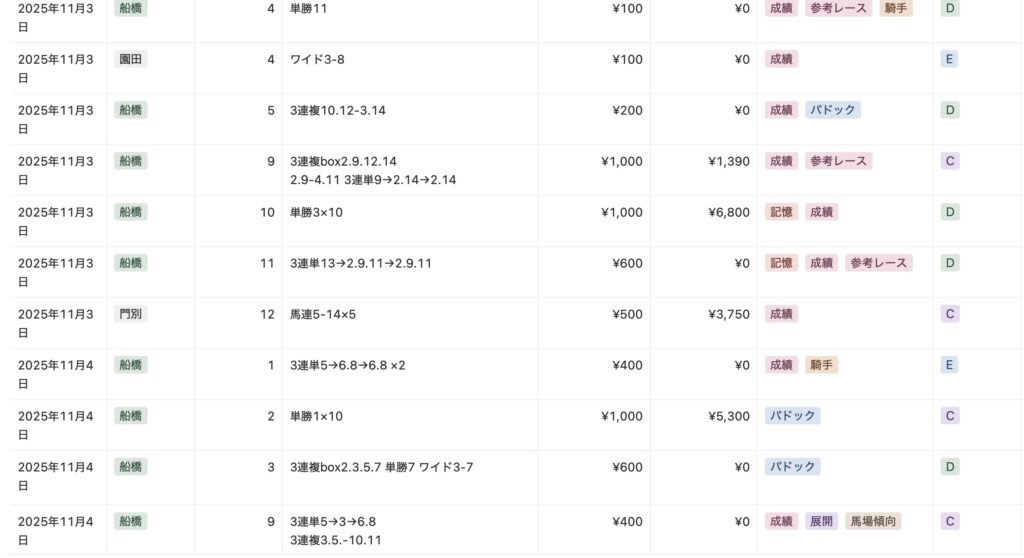The height and width of the screenshot is (558, 1024).
Task: Open the 3連複box2.3.5.7 単勝7 ワイド3-7 cell
Action: click(x=382, y=467)
